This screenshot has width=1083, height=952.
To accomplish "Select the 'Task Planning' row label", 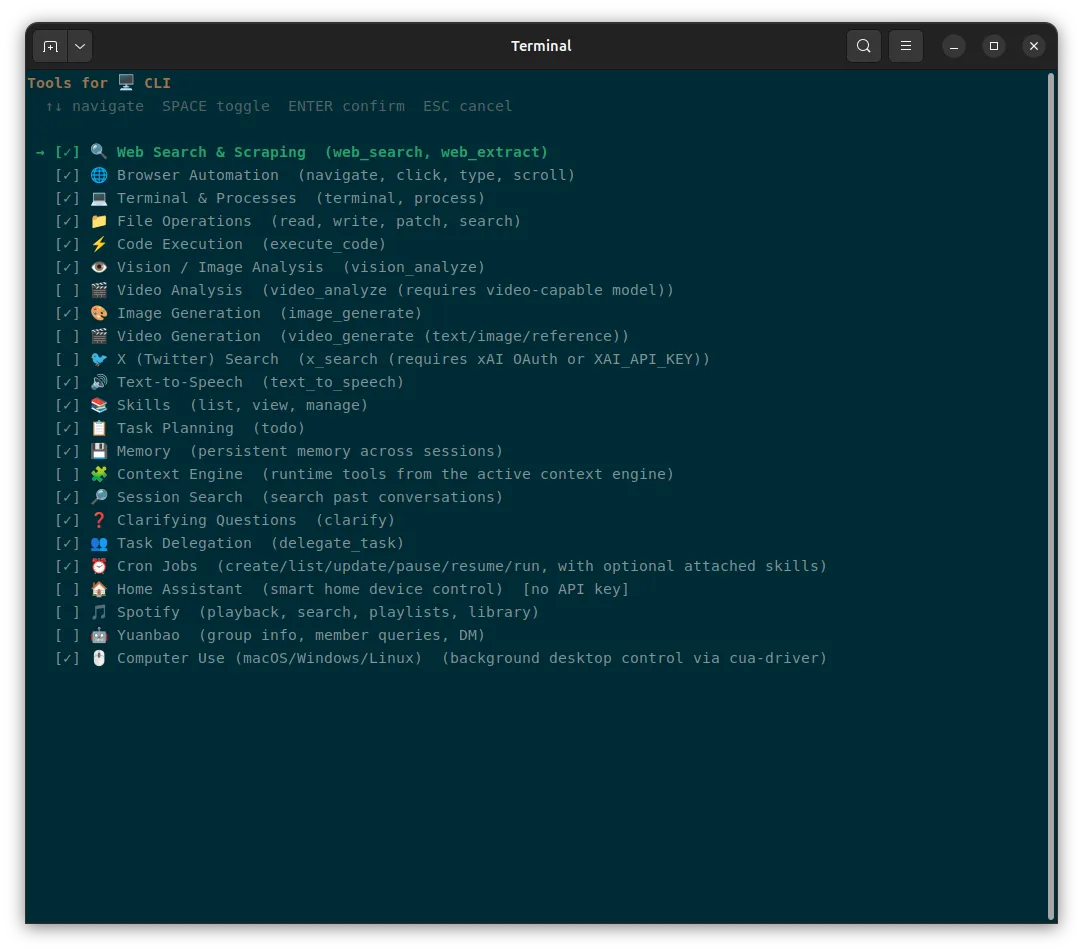I will (175, 428).
